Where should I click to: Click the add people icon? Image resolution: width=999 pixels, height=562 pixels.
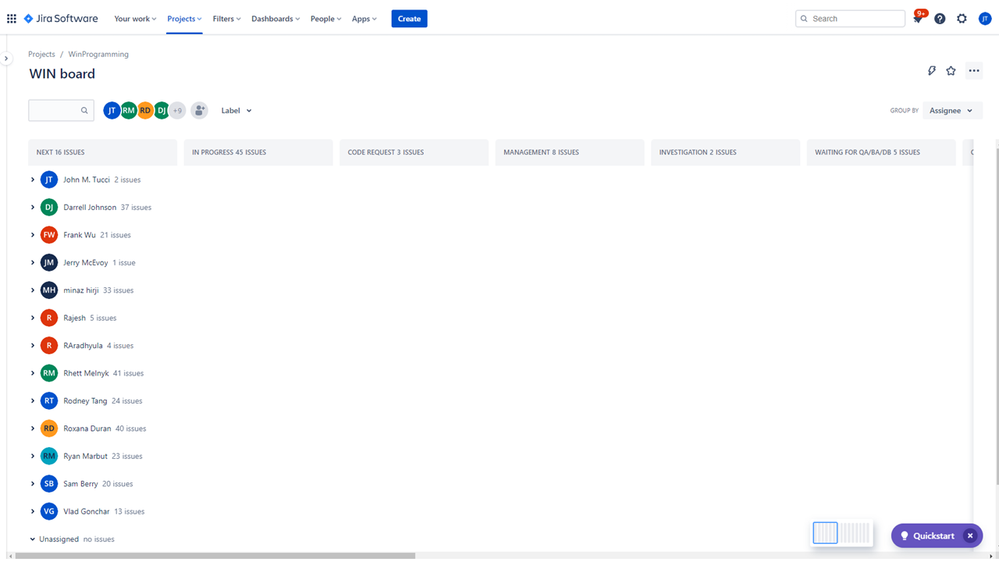point(199,110)
